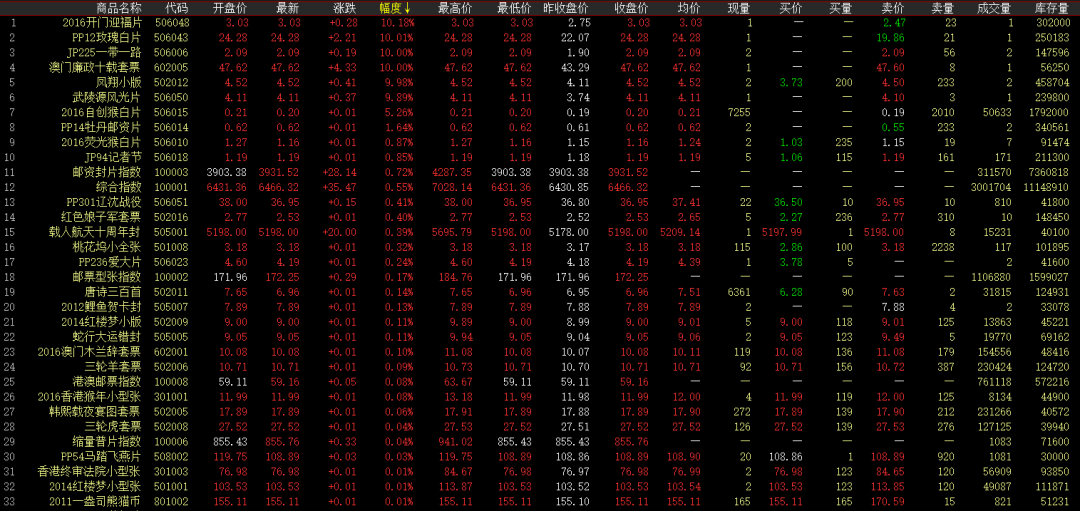Sort by the 昨收盘价 header
This screenshot has height=511, width=1080.
[x=566, y=8]
